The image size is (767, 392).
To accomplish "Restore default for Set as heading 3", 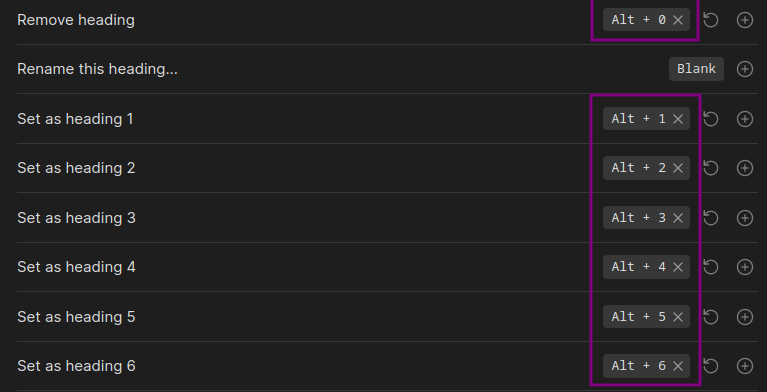I will (711, 218).
